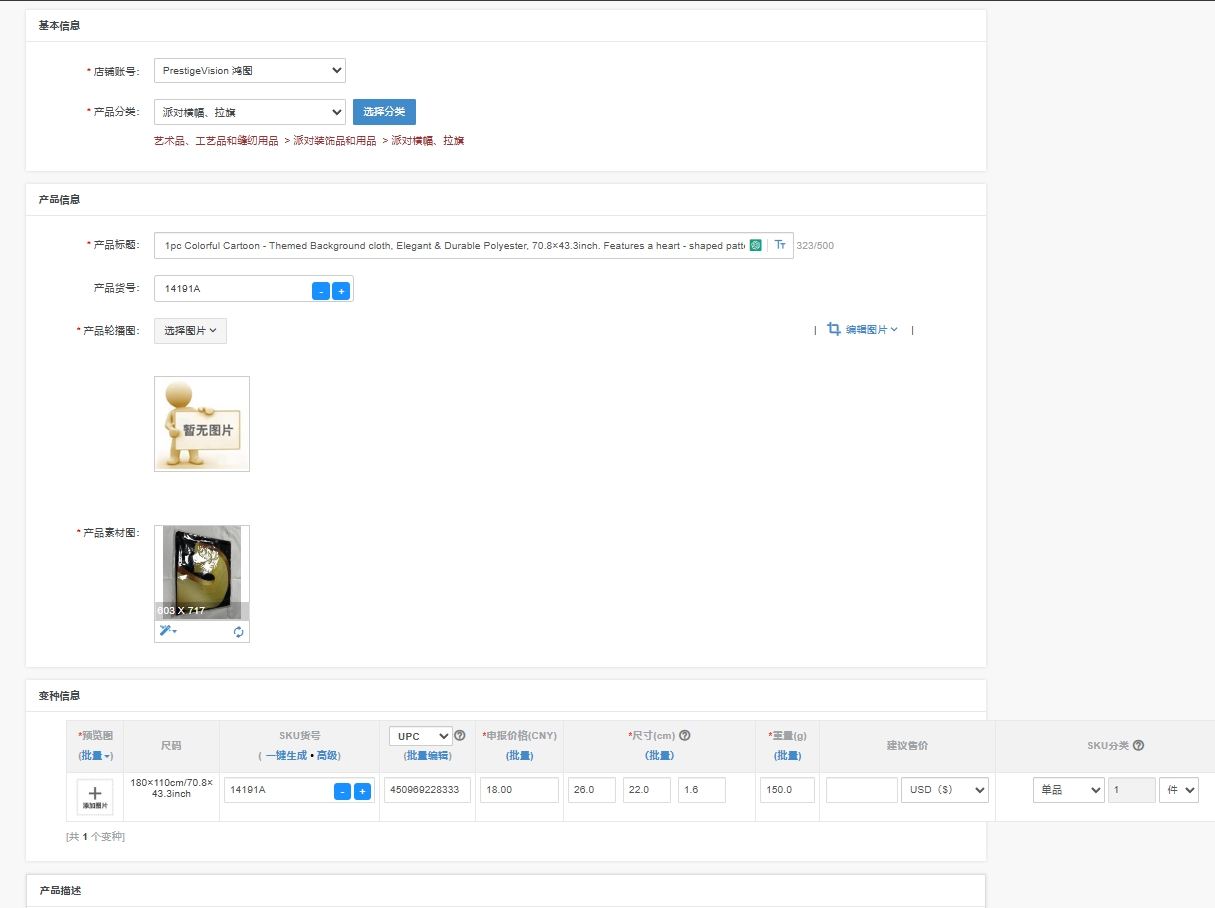
Task: Open the USD ($) currency dropdown
Action: coord(944,790)
